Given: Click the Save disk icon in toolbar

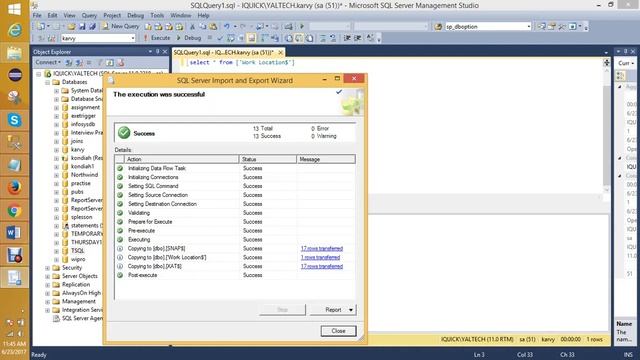Looking at the screenshot, I should tap(82, 27).
